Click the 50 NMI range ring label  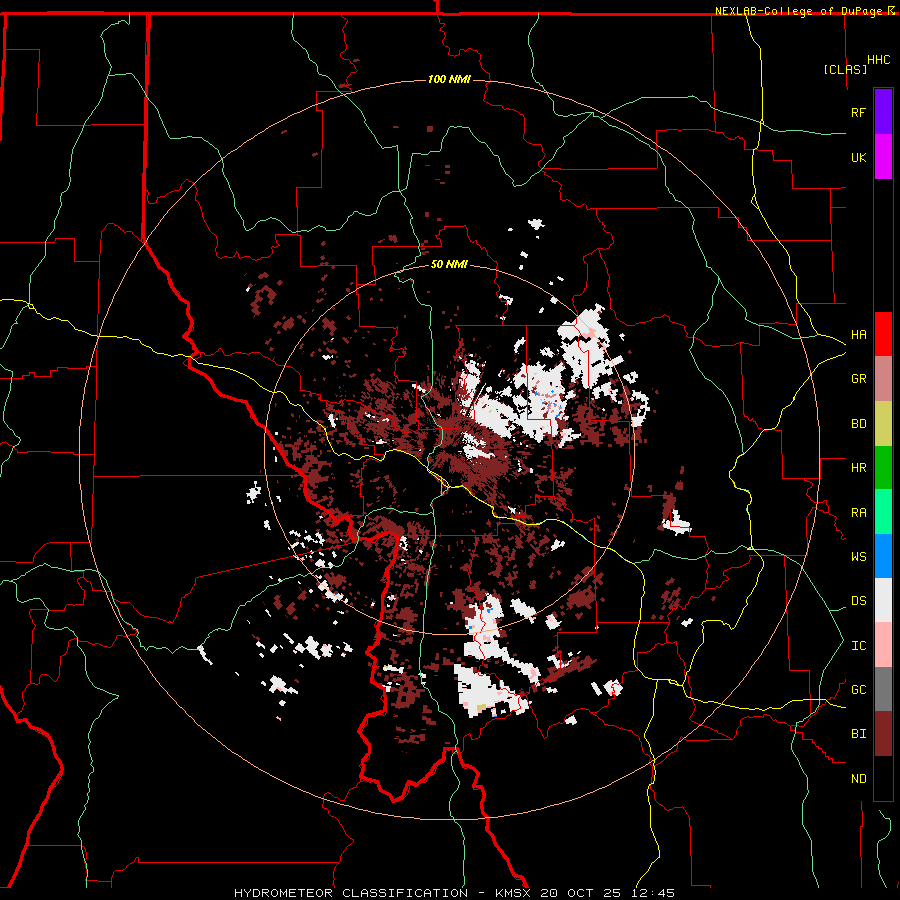point(449,264)
